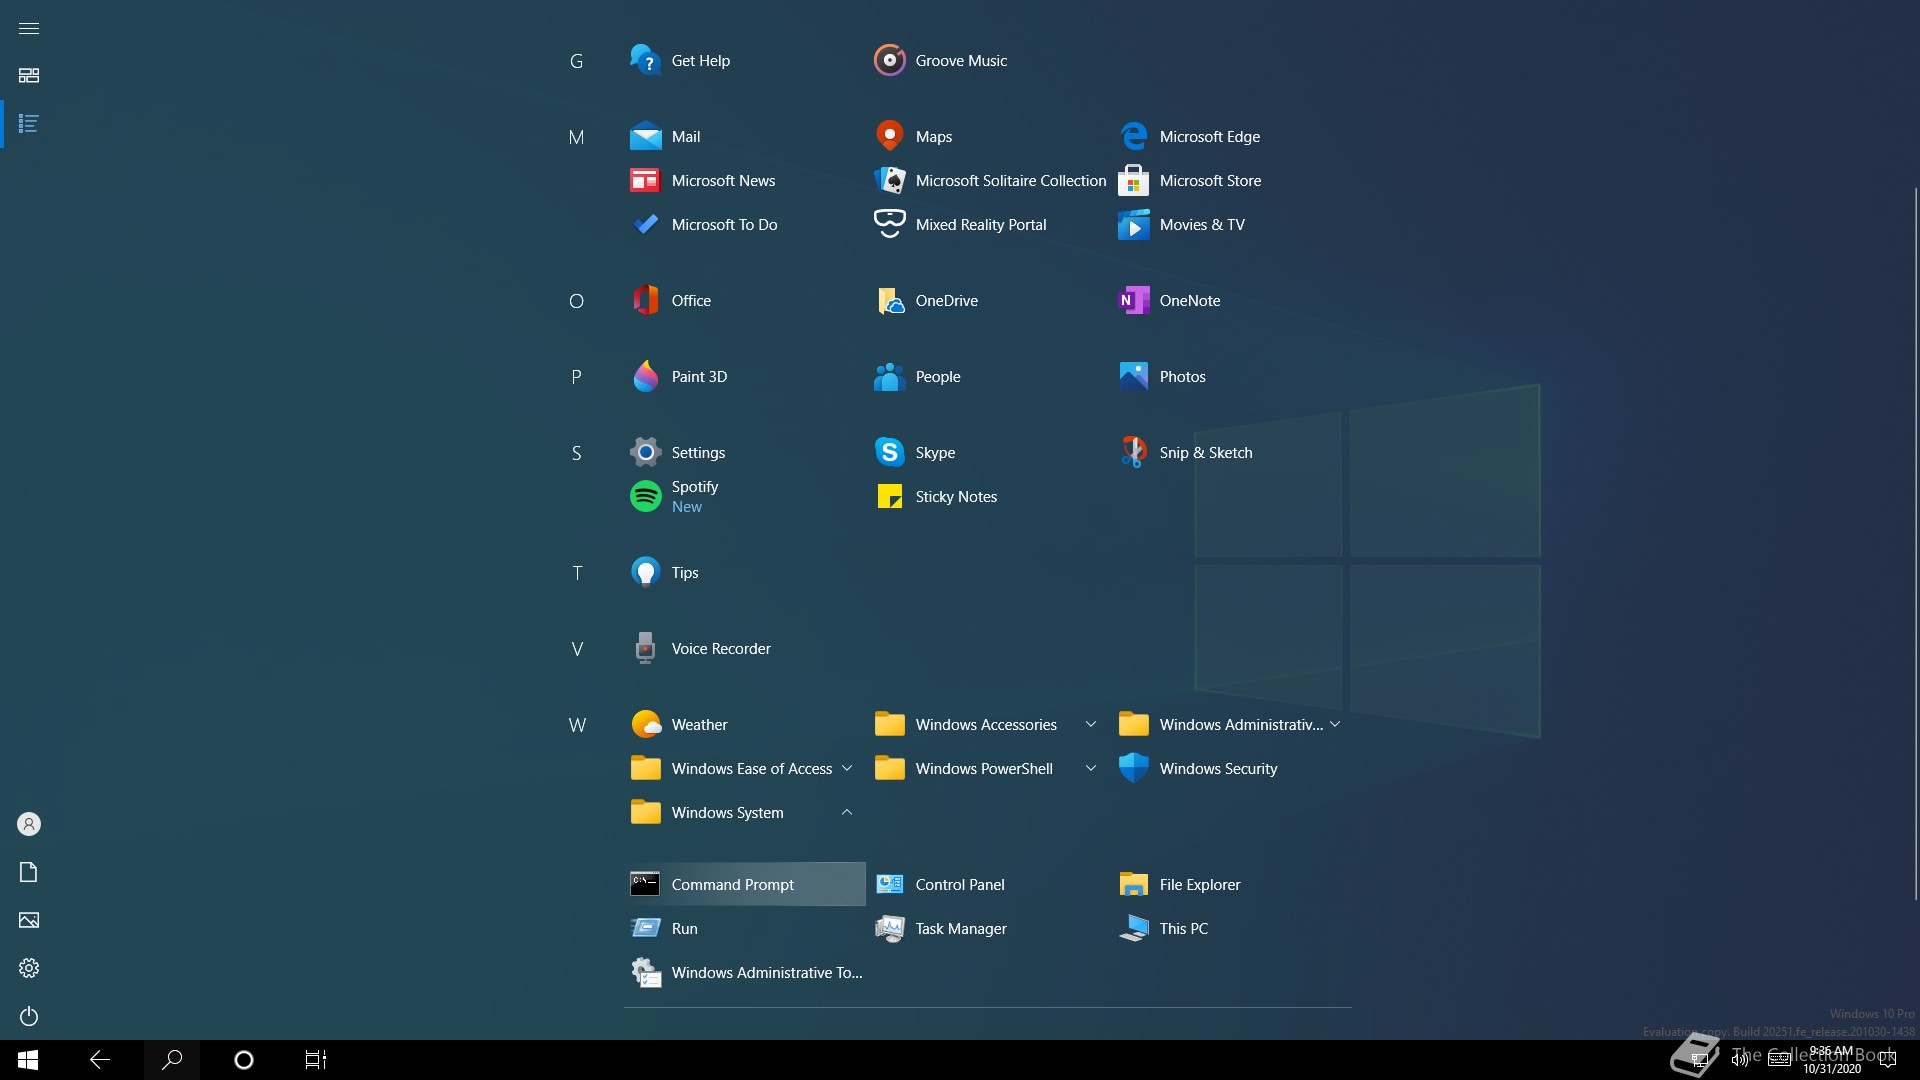Open File Explorer
This screenshot has height=1080, width=1920.
(x=1232, y=884)
